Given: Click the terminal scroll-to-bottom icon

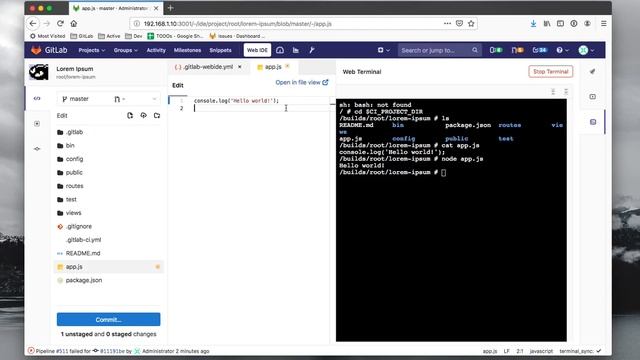Looking at the screenshot, I should click(x=566, y=92).
